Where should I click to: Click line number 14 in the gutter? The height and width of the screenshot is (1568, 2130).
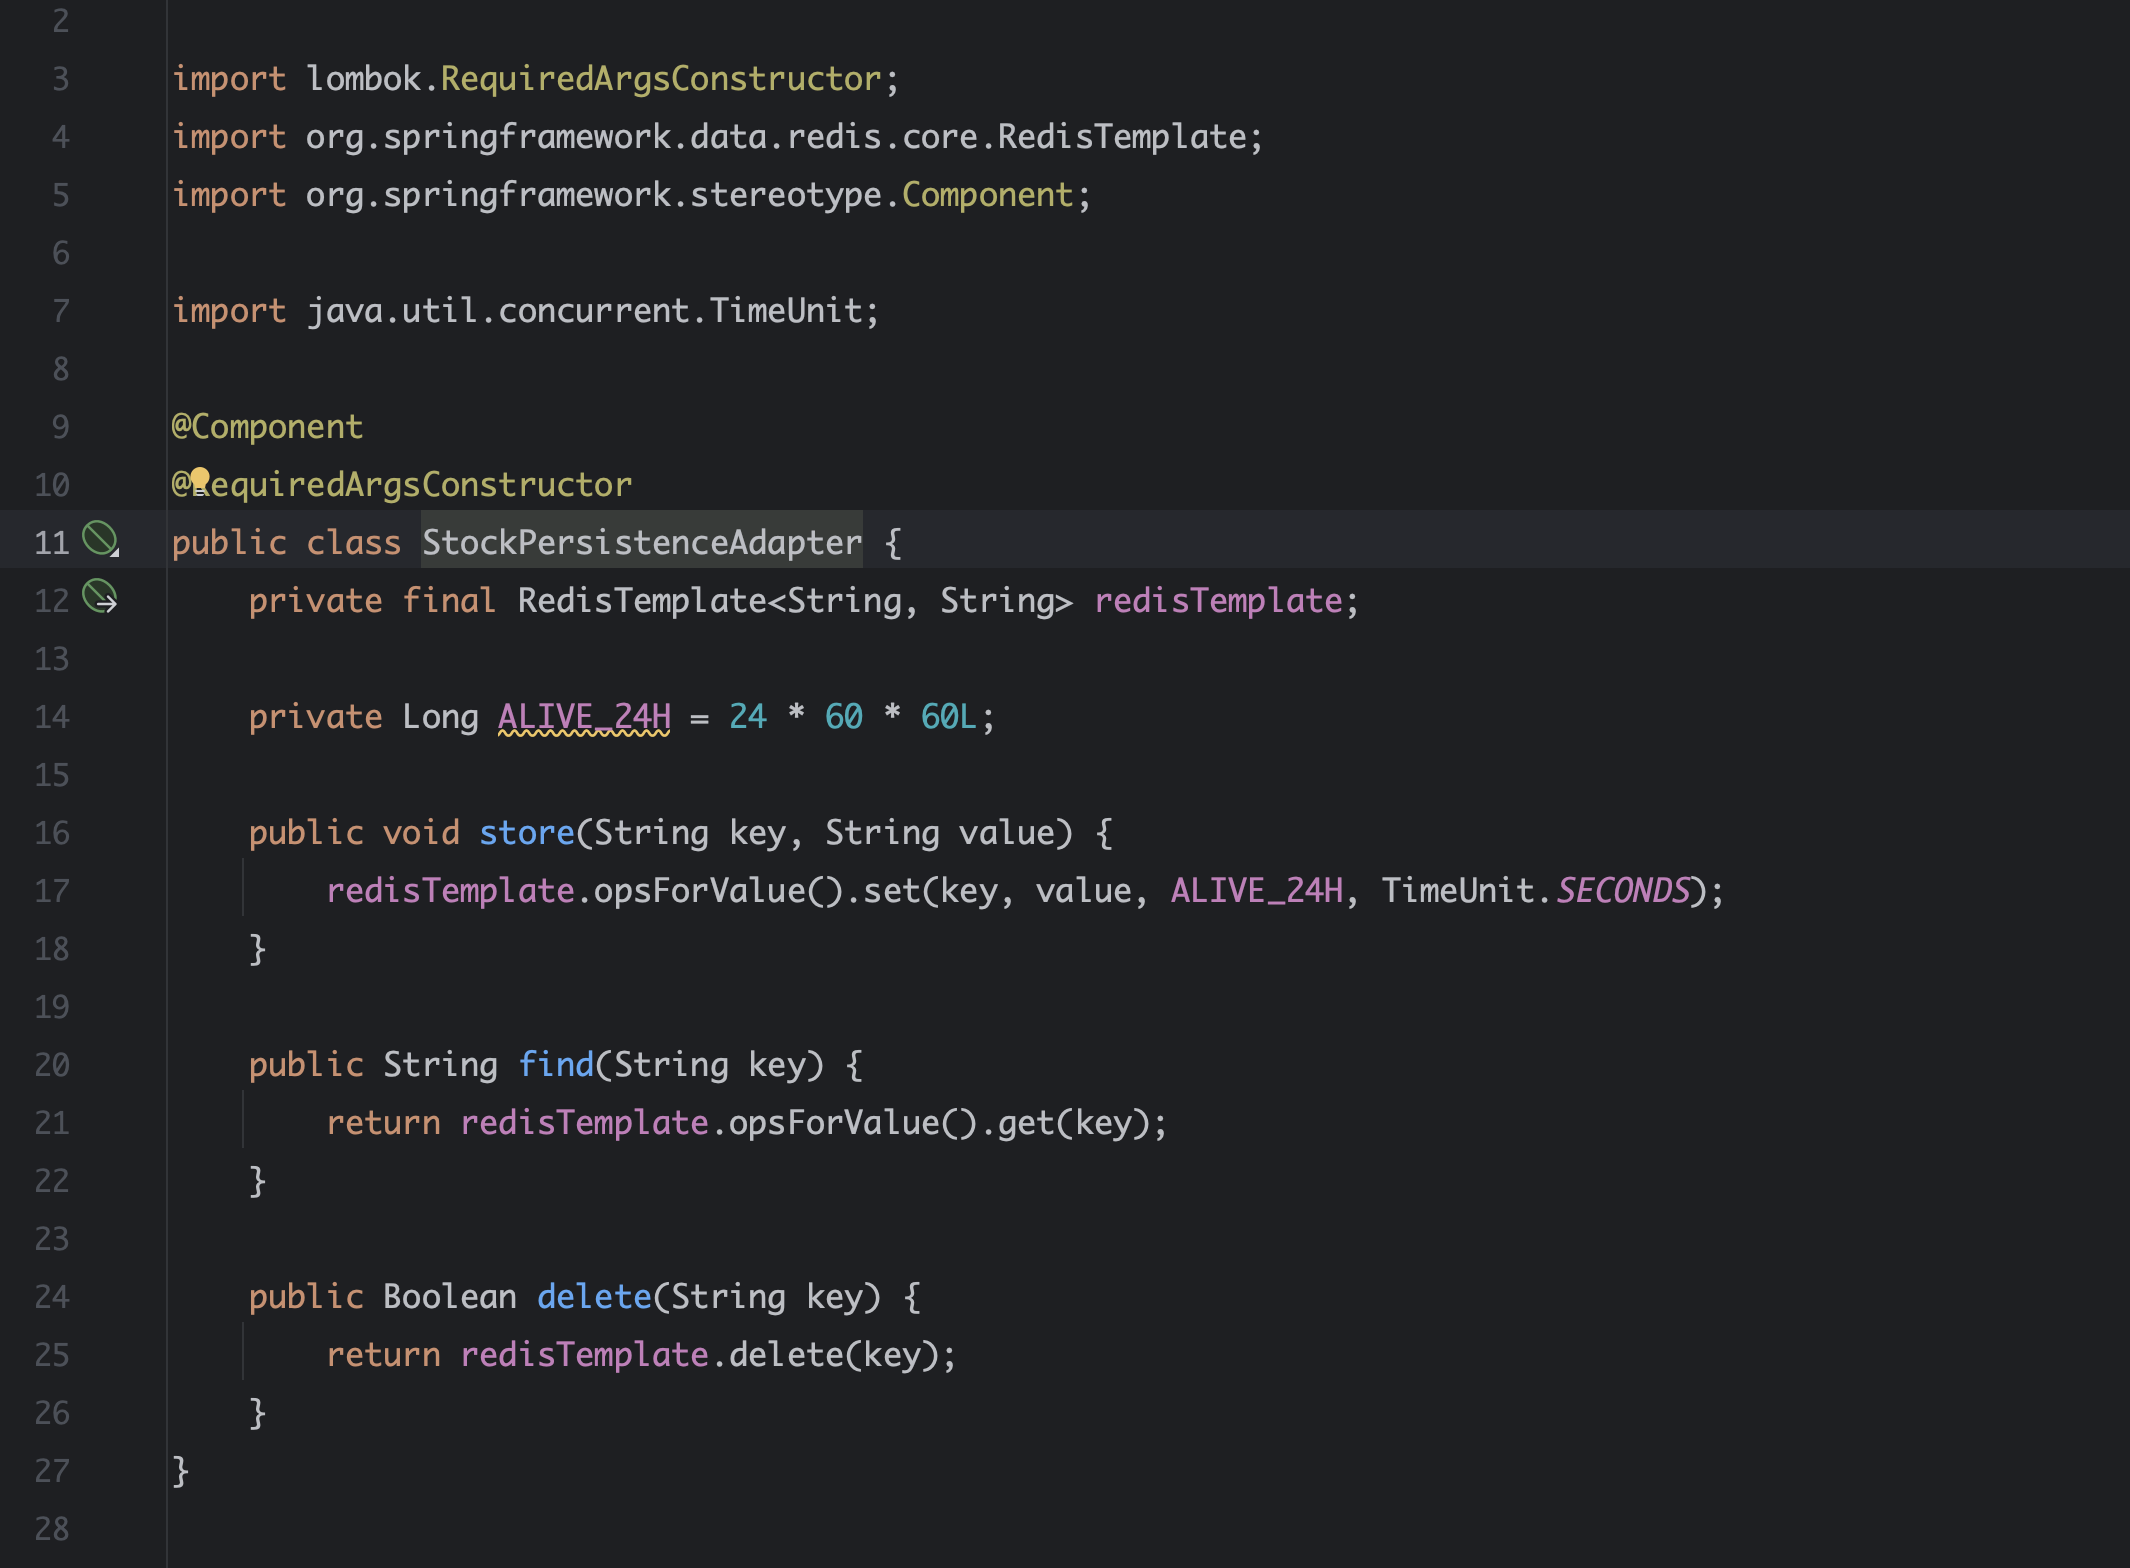52,716
